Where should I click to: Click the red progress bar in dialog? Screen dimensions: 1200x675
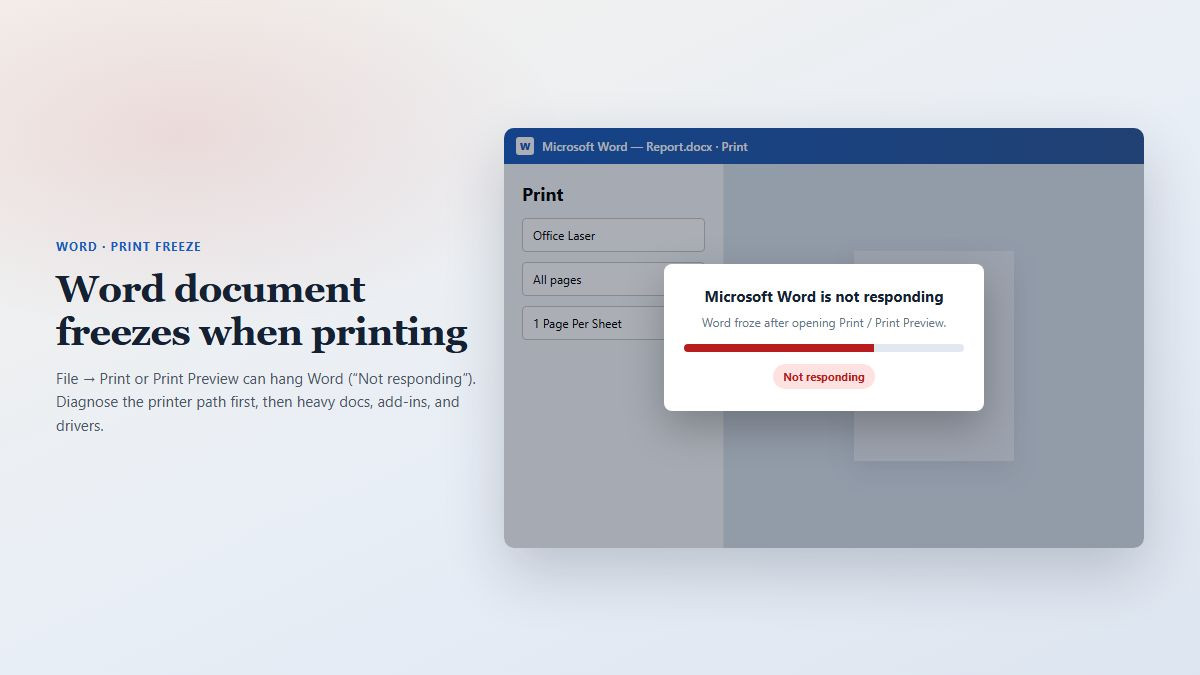pyautogui.click(x=824, y=348)
